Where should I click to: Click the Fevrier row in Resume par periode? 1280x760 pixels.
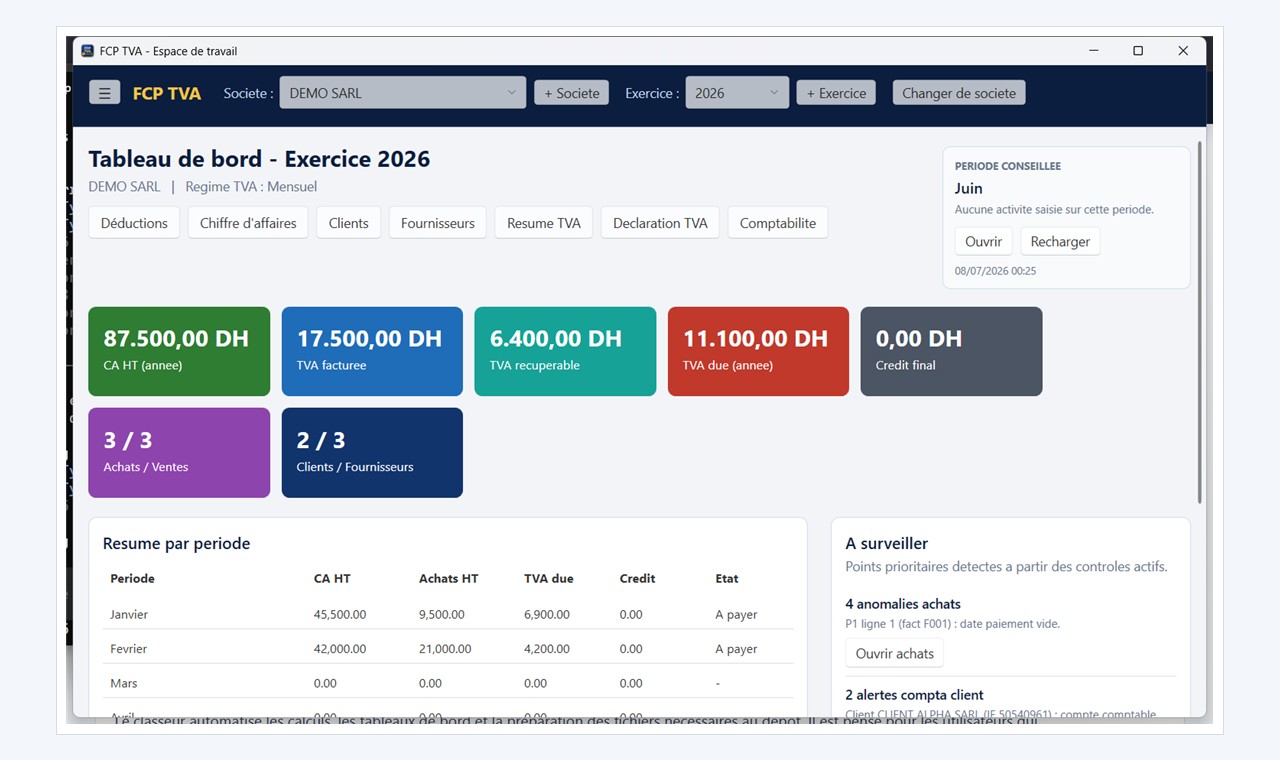pyautogui.click(x=448, y=648)
